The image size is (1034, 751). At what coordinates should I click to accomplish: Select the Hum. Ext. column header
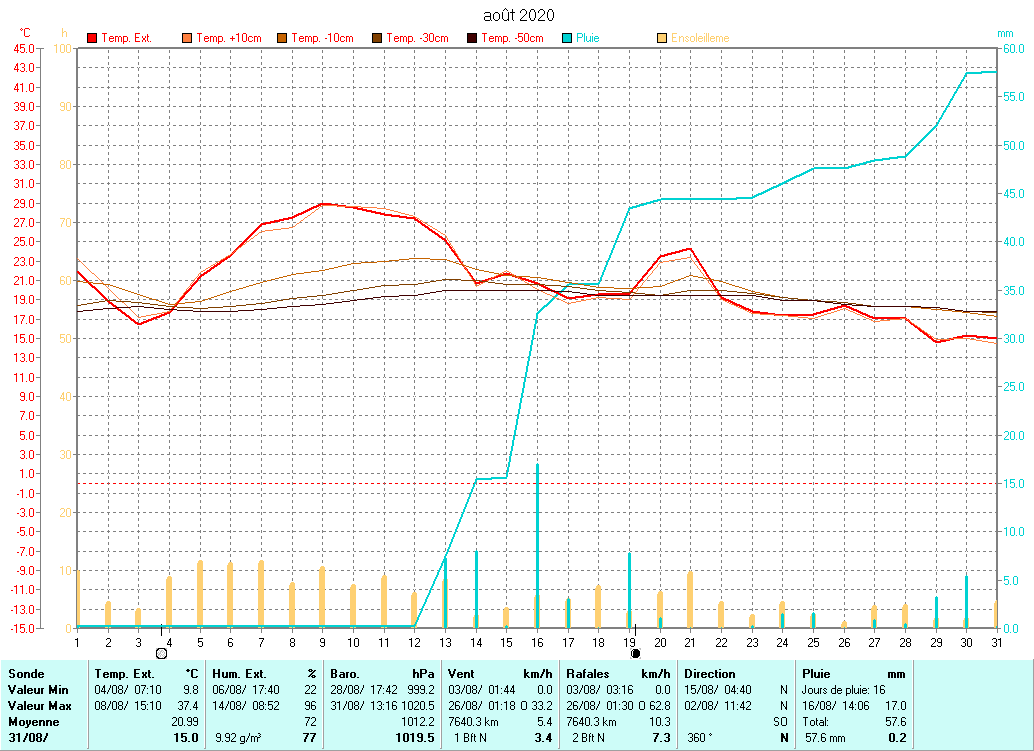[240, 674]
